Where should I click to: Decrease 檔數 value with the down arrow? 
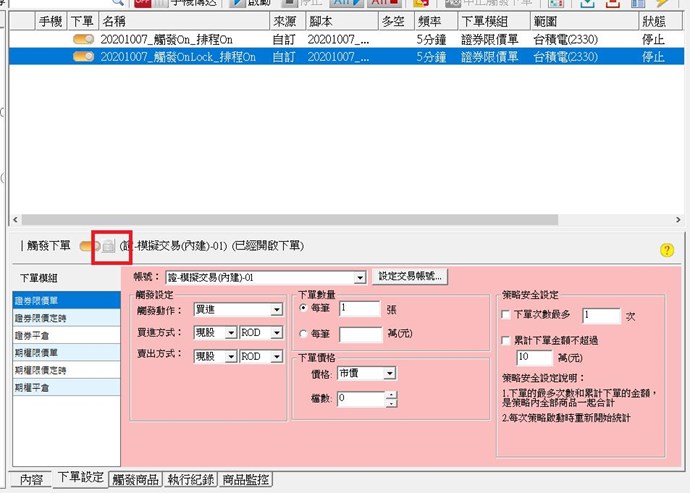pos(391,403)
